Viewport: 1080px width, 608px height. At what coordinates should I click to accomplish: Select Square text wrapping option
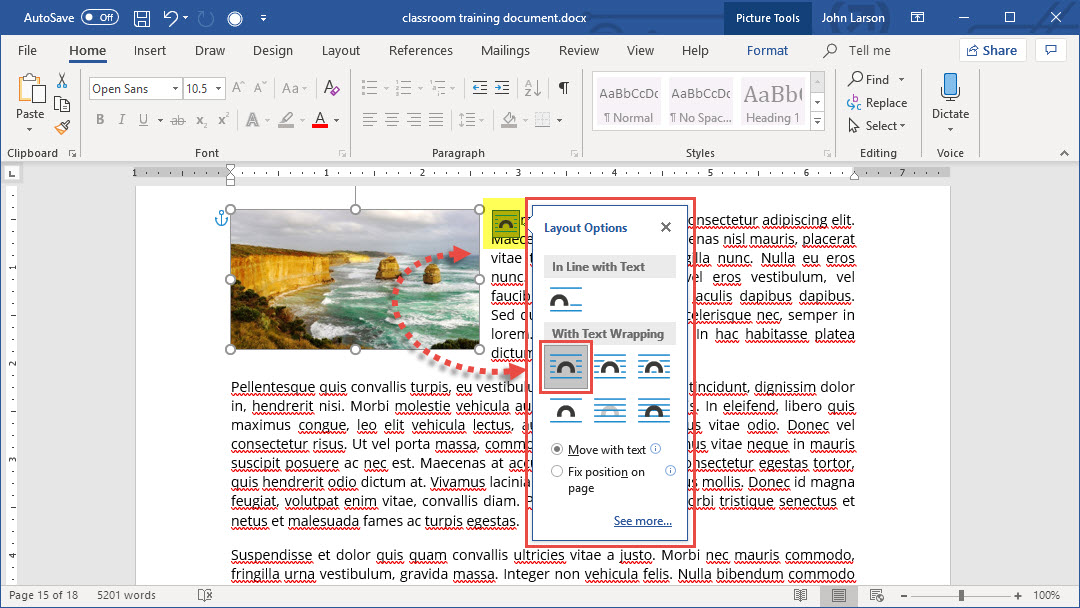(x=567, y=367)
